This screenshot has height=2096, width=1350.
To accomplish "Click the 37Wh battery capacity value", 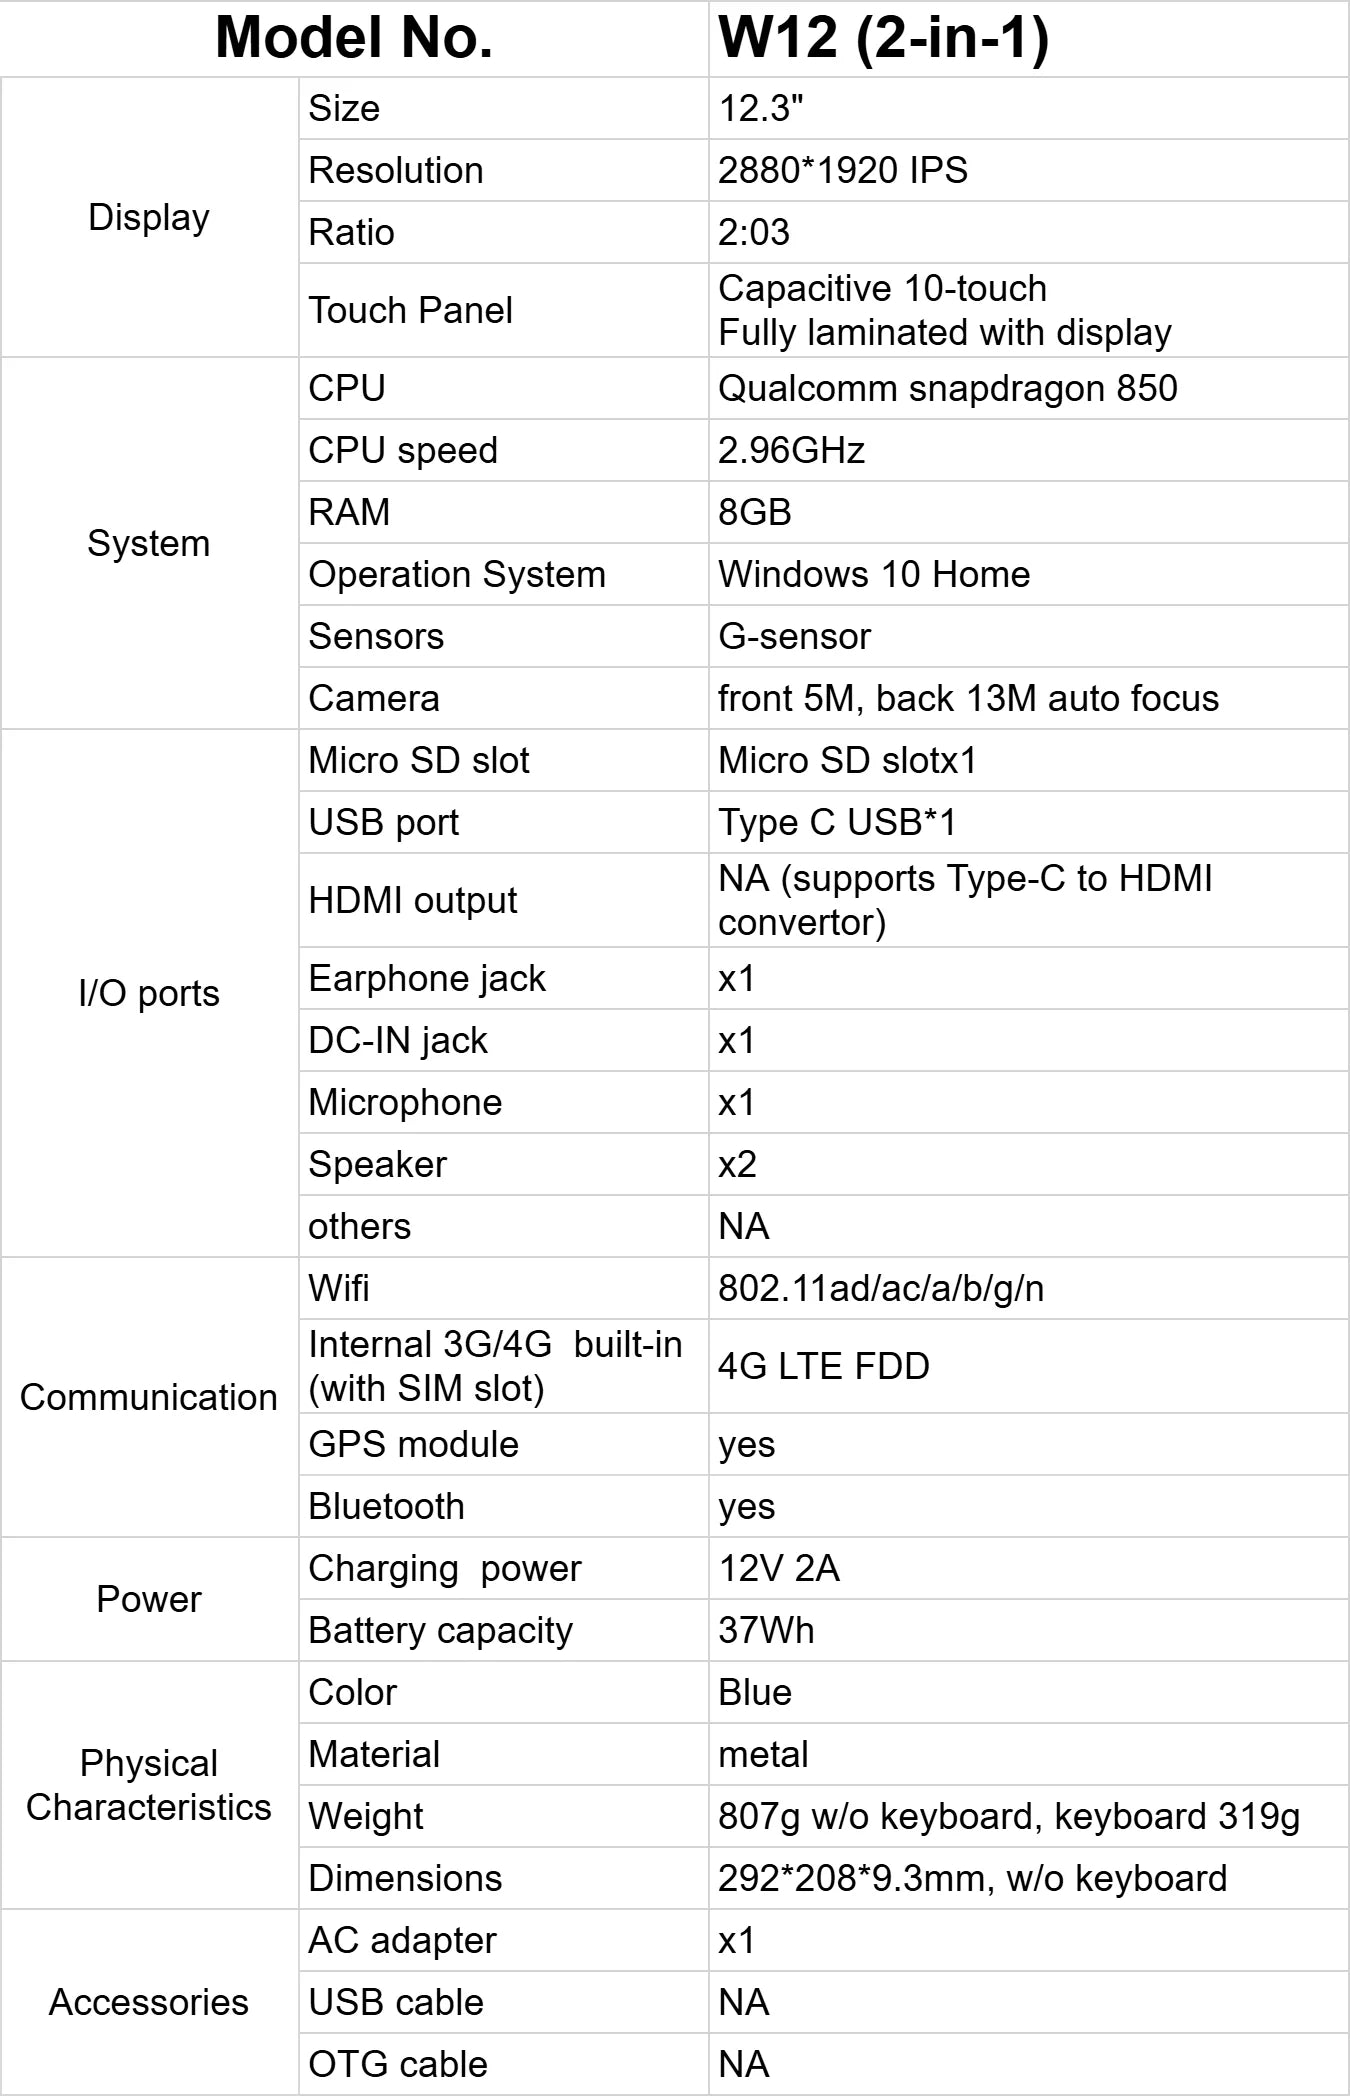I will [x=766, y=1630].
